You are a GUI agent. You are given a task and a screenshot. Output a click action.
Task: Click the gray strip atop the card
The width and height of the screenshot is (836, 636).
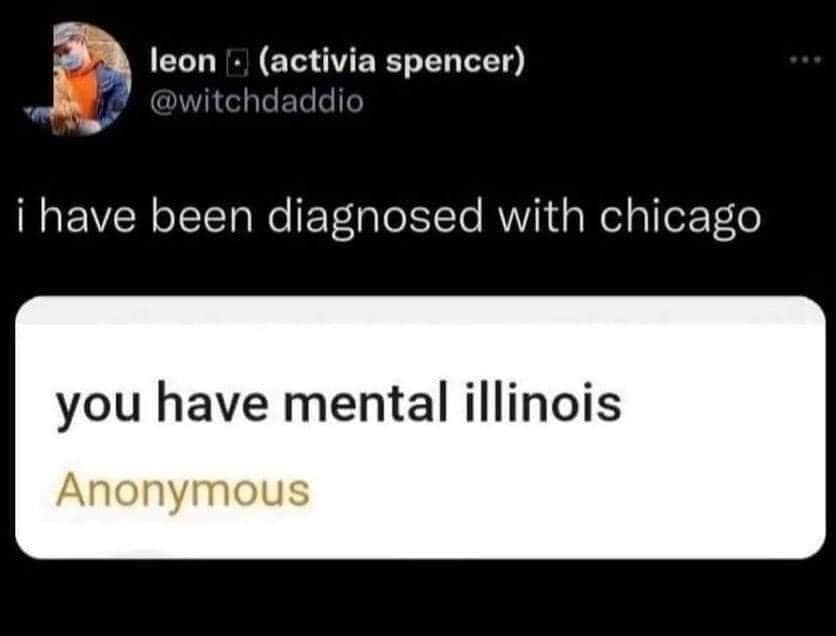coord(420,310)
